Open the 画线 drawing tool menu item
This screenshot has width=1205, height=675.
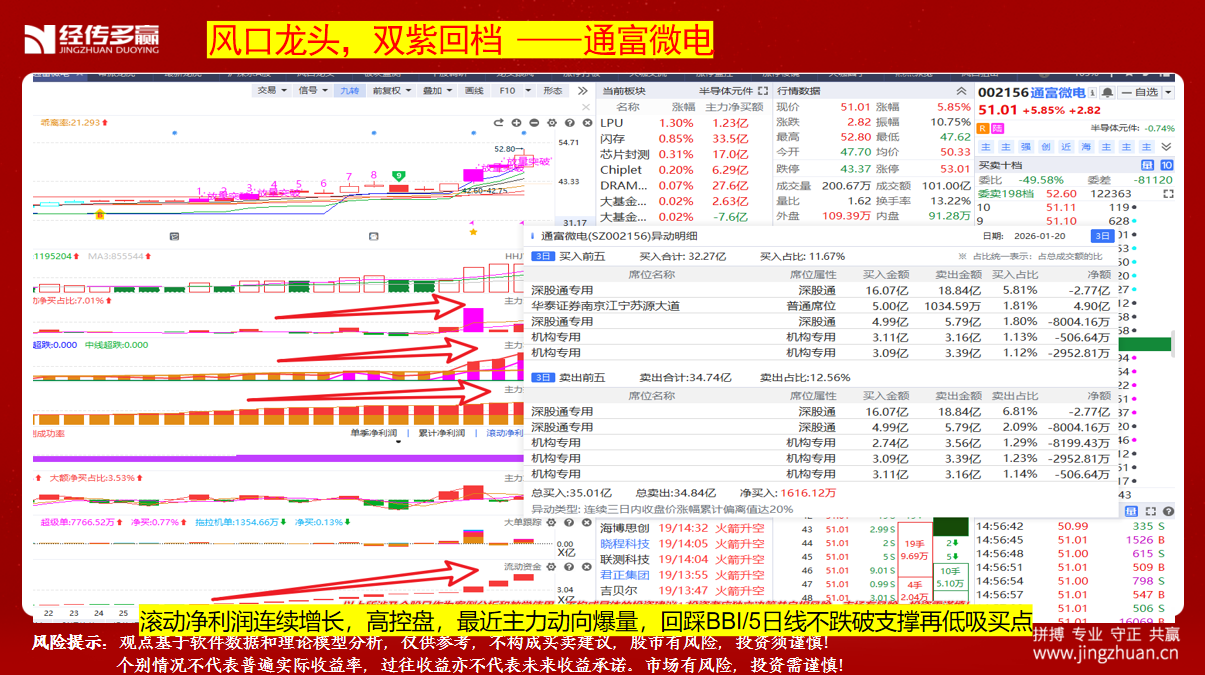(474, 90)
